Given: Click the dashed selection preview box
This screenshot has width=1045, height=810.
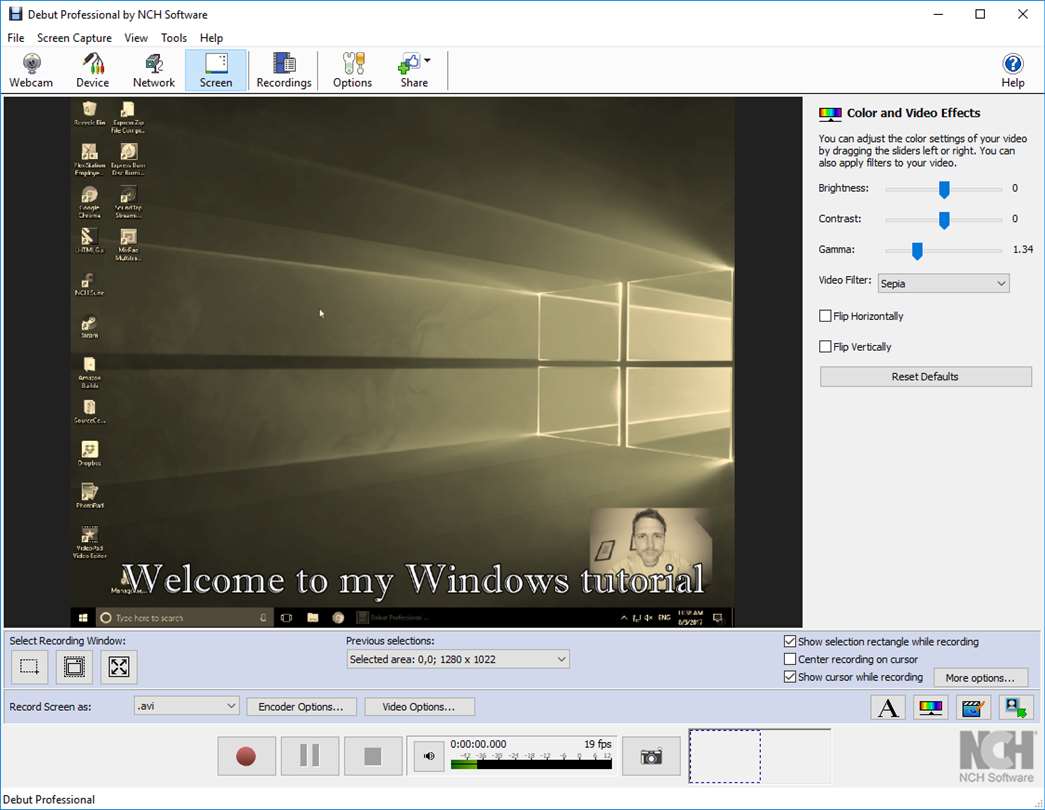Looking at the screenshot, I should click(x=725, y=756).
